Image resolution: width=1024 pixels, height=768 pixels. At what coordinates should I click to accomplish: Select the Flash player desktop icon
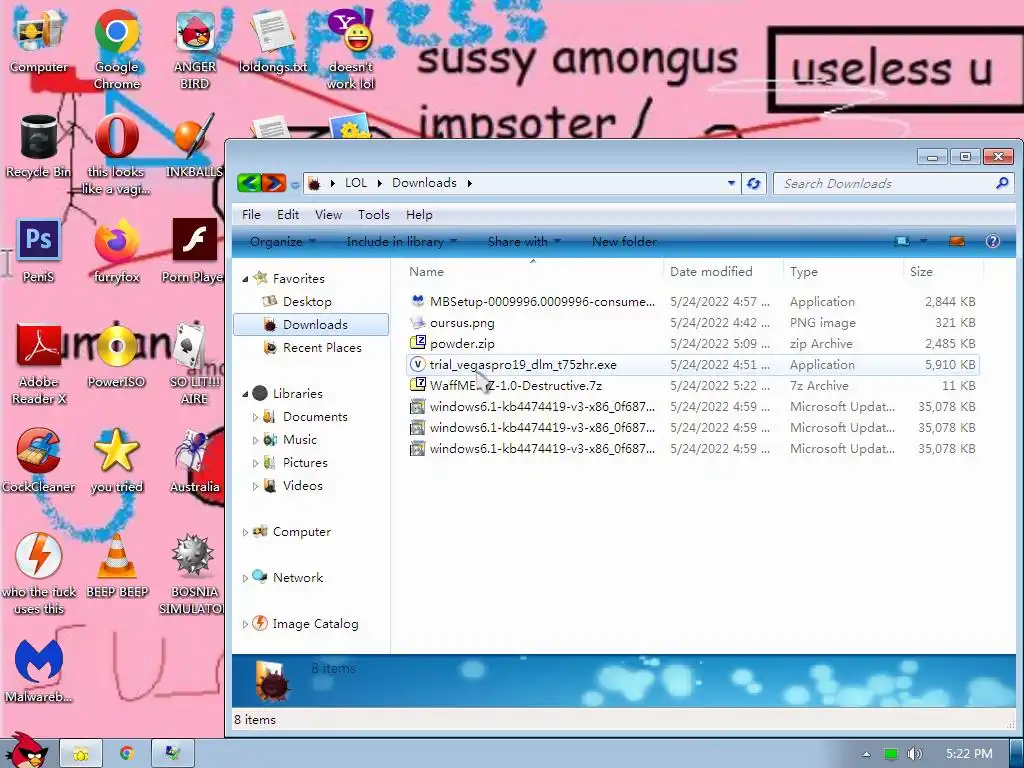pos(194,251)
